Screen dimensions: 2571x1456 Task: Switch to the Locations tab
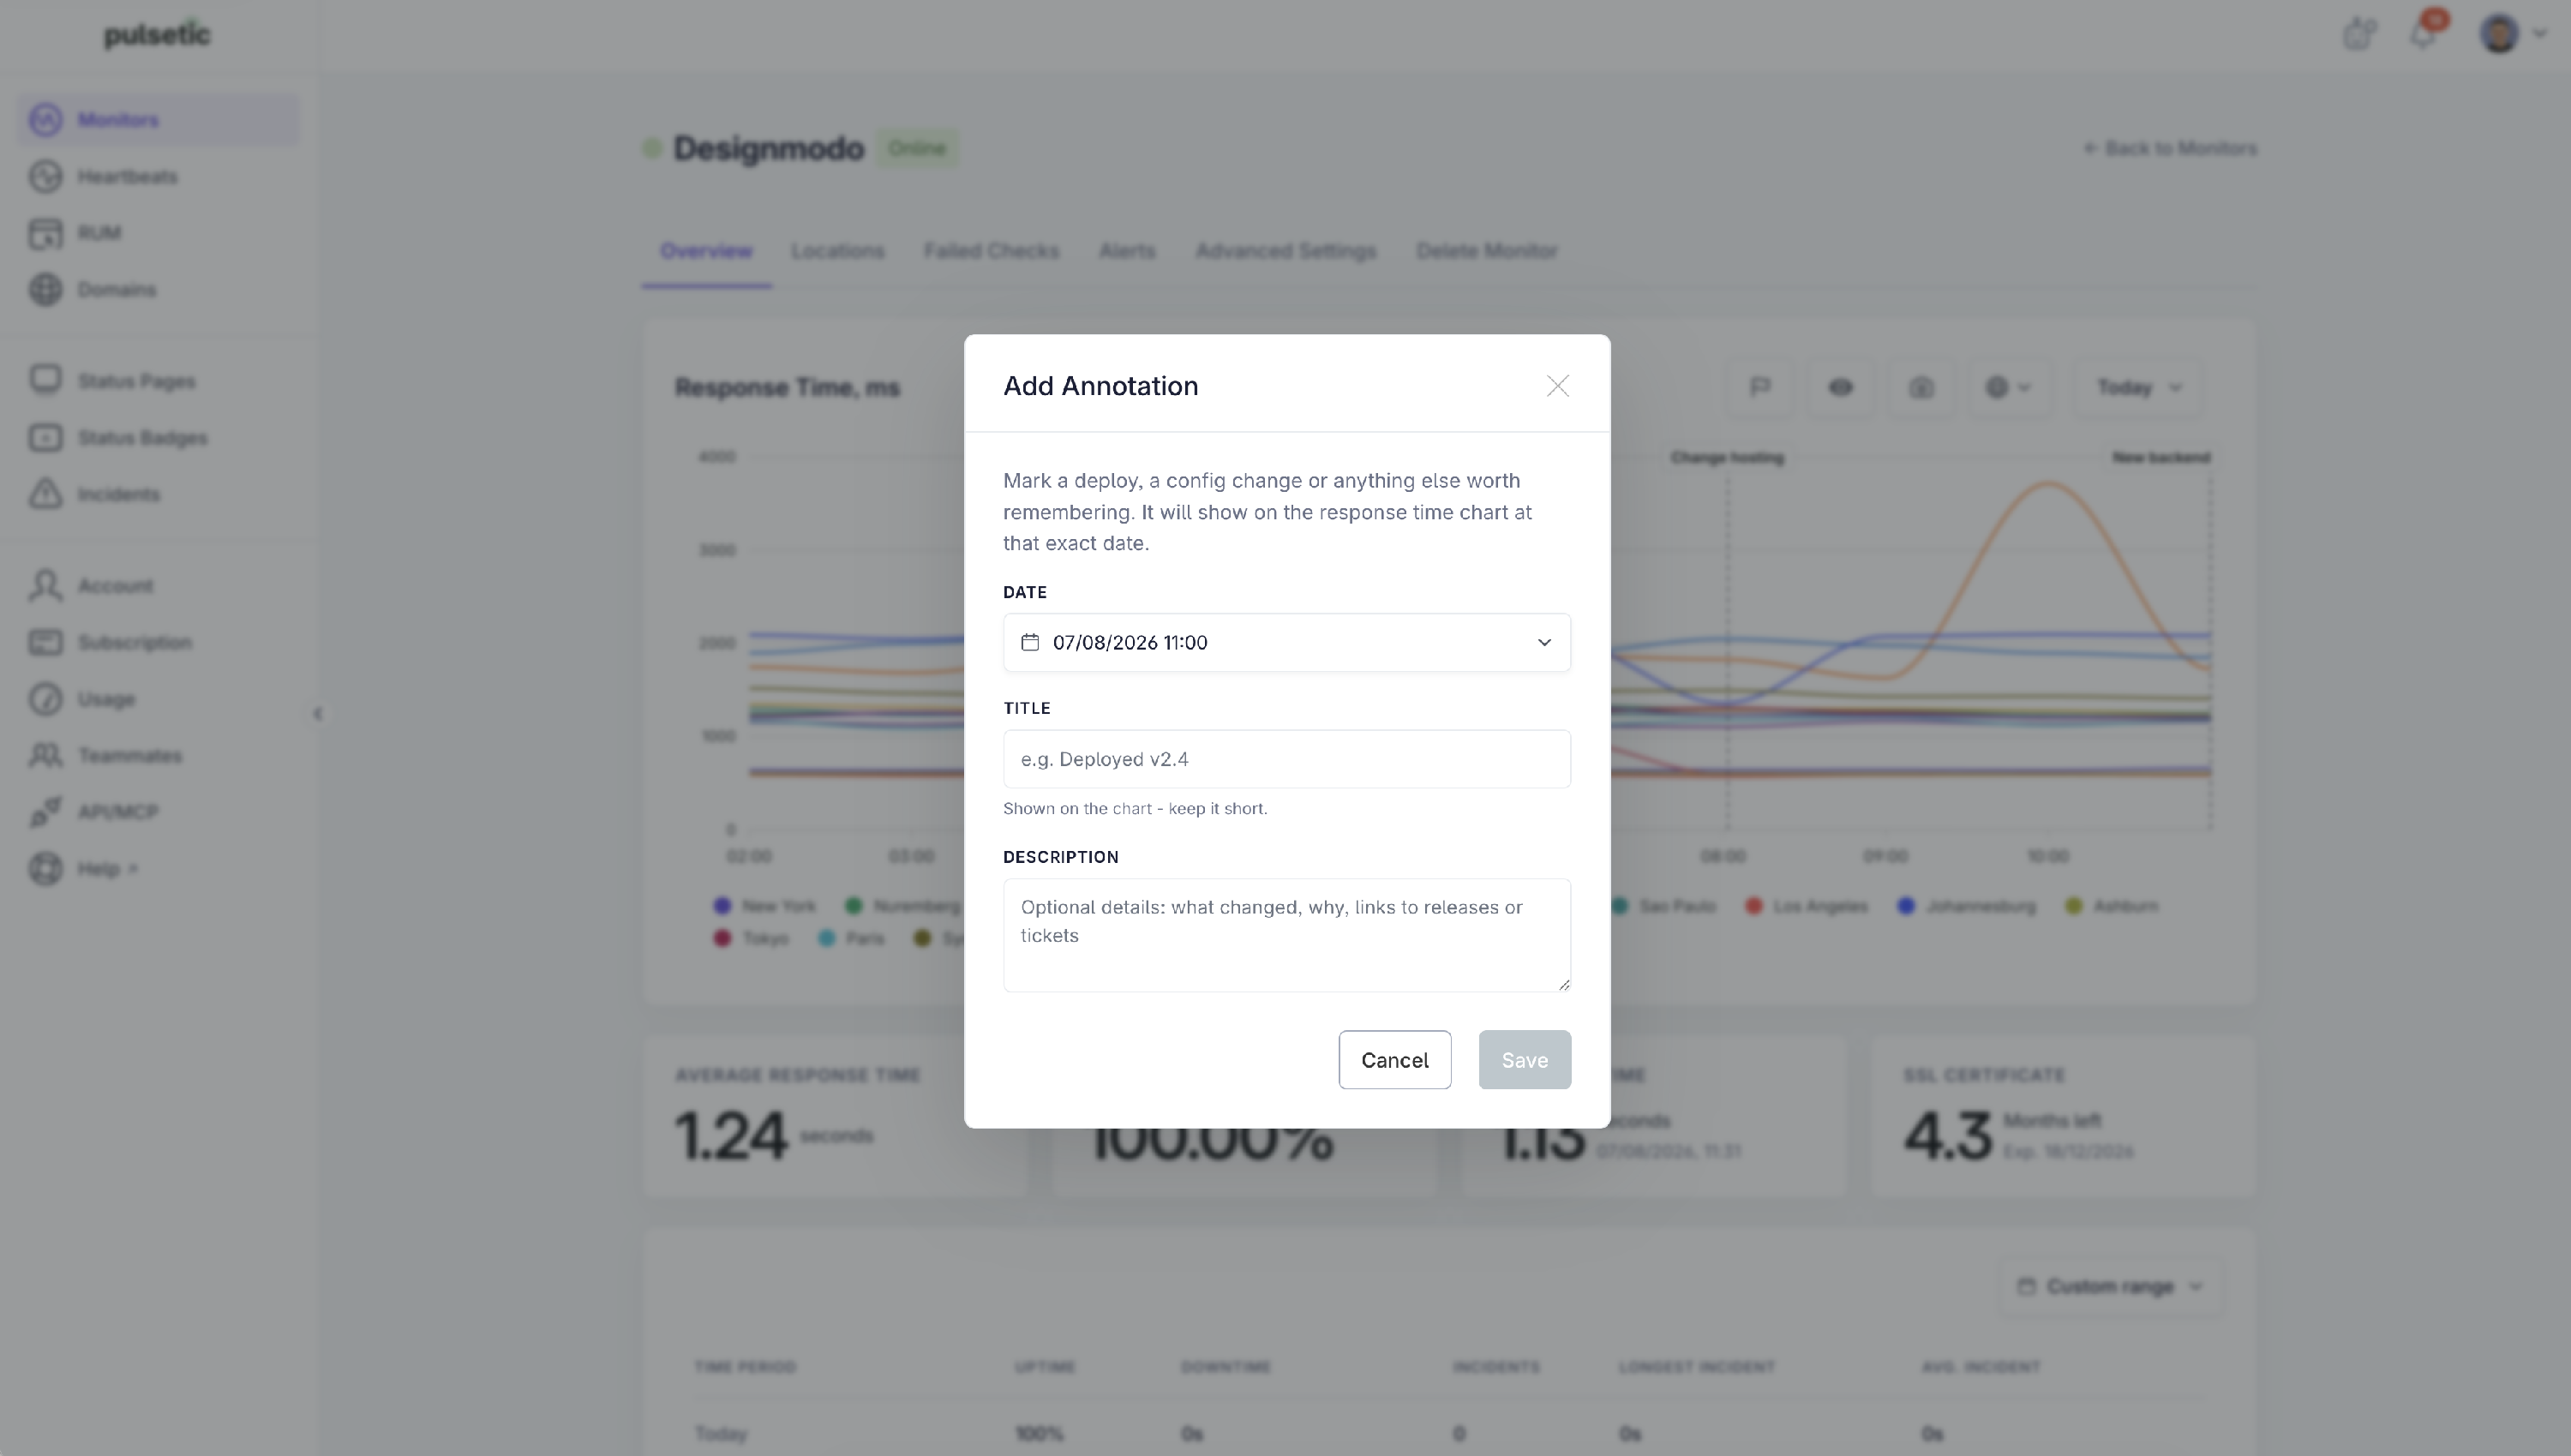pyautogui.click(x=838, y=251)
